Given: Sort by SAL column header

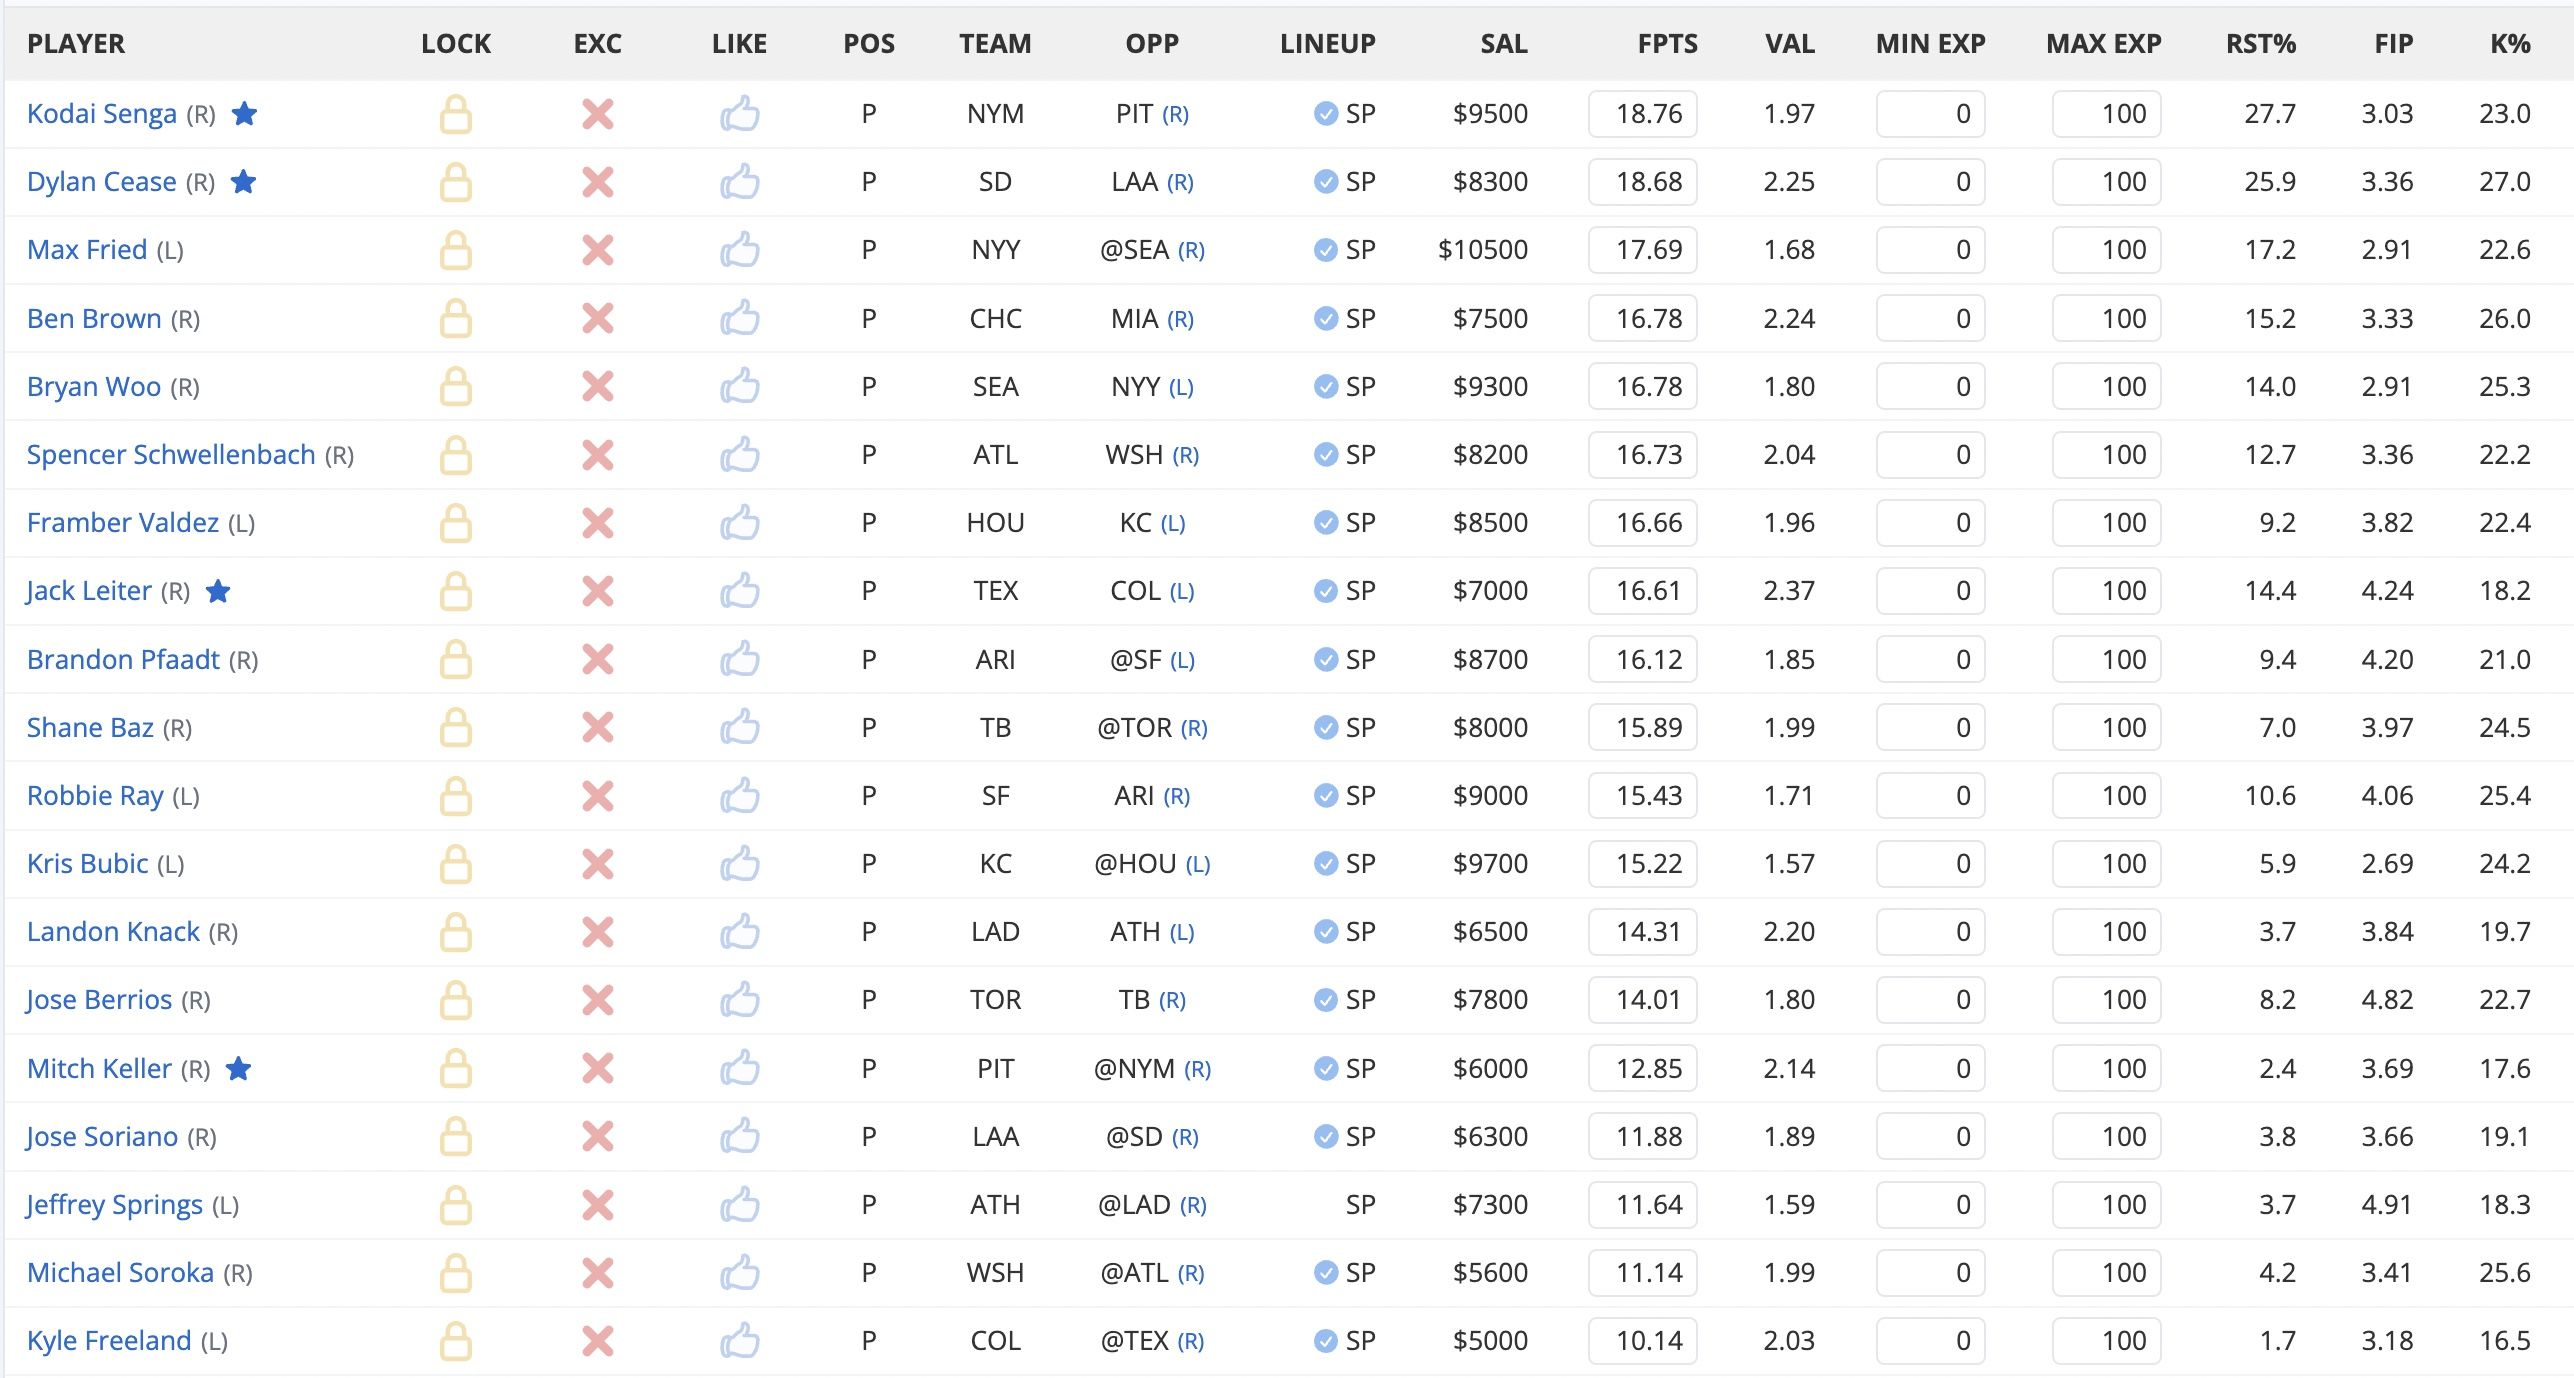Looking at the screenshot, I should pyautogui.click(x=1504, y=44).
